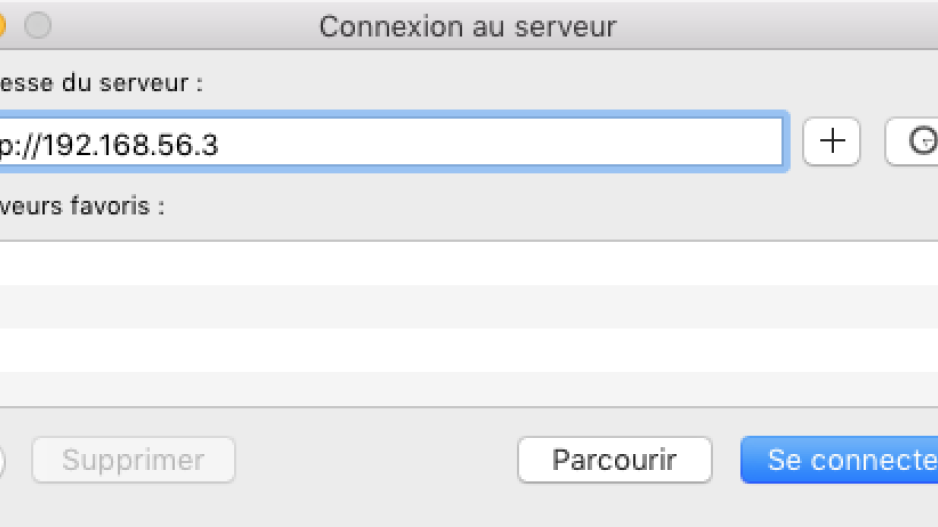Screen dimensions: 938x527
Task: Click the help button beside Supprimer
Action: click(x=2, y=461)
